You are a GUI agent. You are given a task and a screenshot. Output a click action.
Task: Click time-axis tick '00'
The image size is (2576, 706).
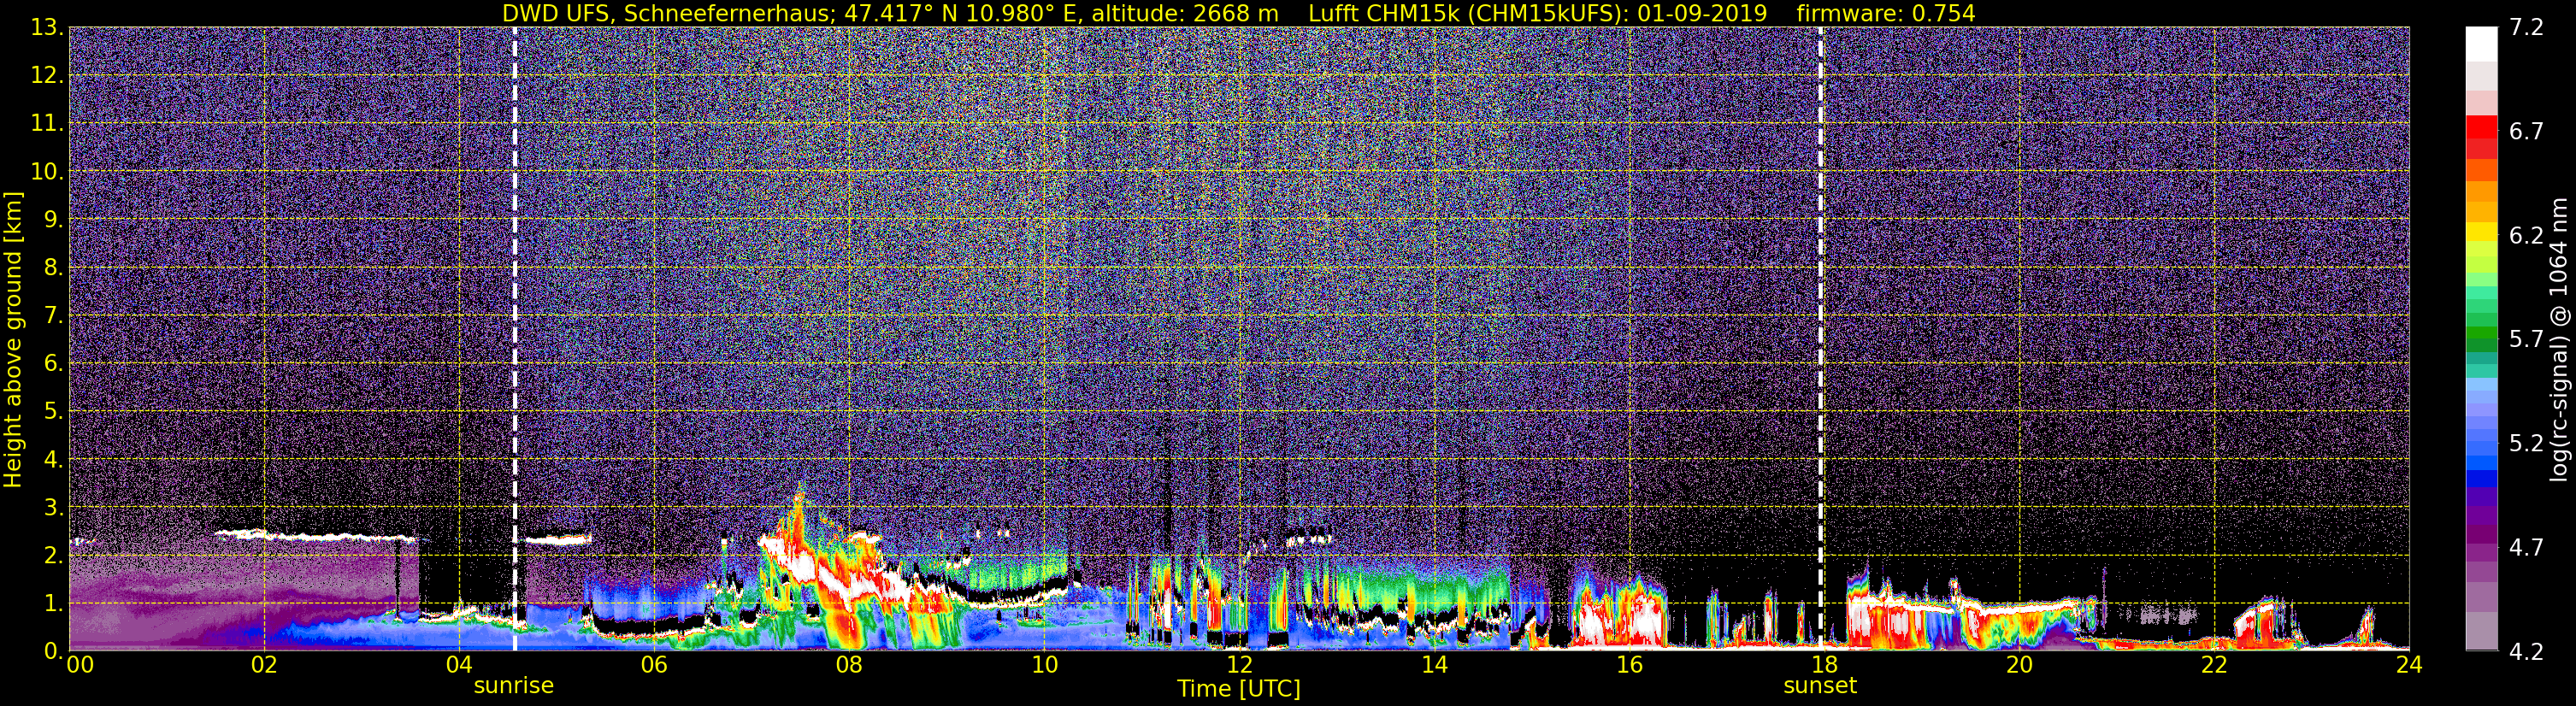(80, 666)
